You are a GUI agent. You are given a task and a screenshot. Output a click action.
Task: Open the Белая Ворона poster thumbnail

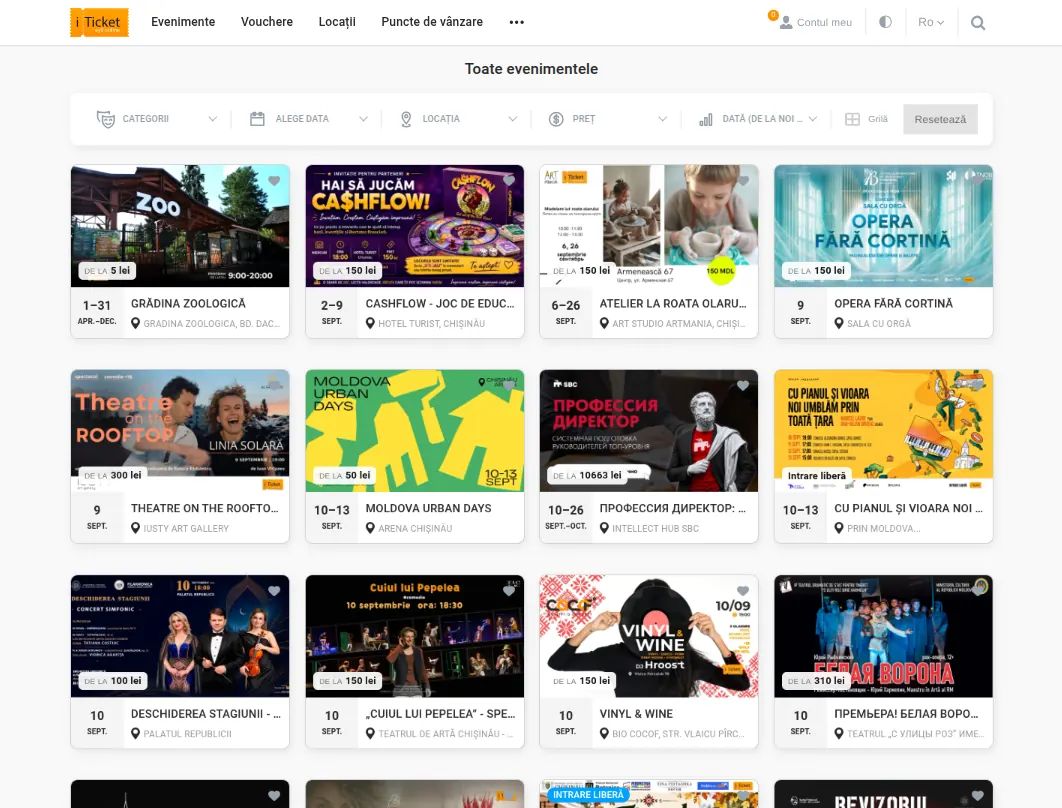(x=883, y=636)
